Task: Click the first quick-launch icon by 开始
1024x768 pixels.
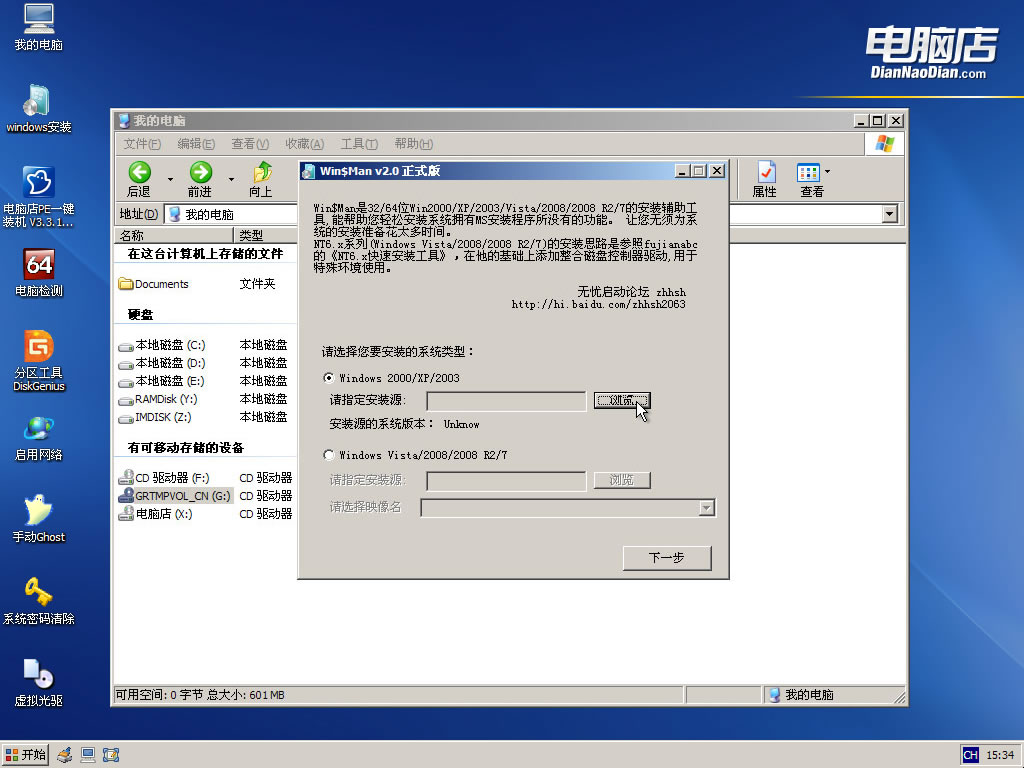Action: point(65,756)
